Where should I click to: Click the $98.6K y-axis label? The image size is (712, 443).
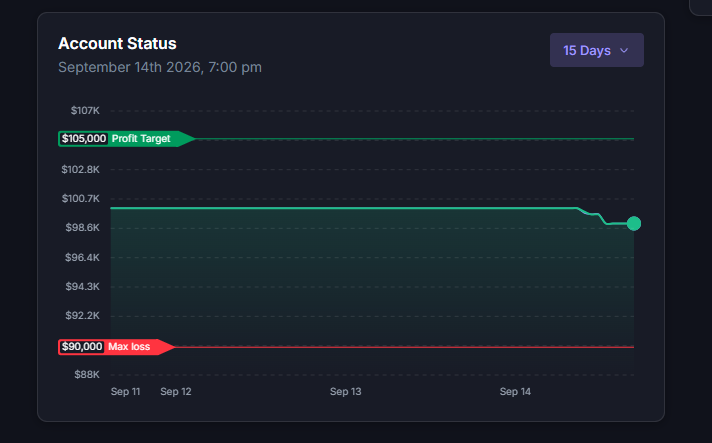pos(83,227)
